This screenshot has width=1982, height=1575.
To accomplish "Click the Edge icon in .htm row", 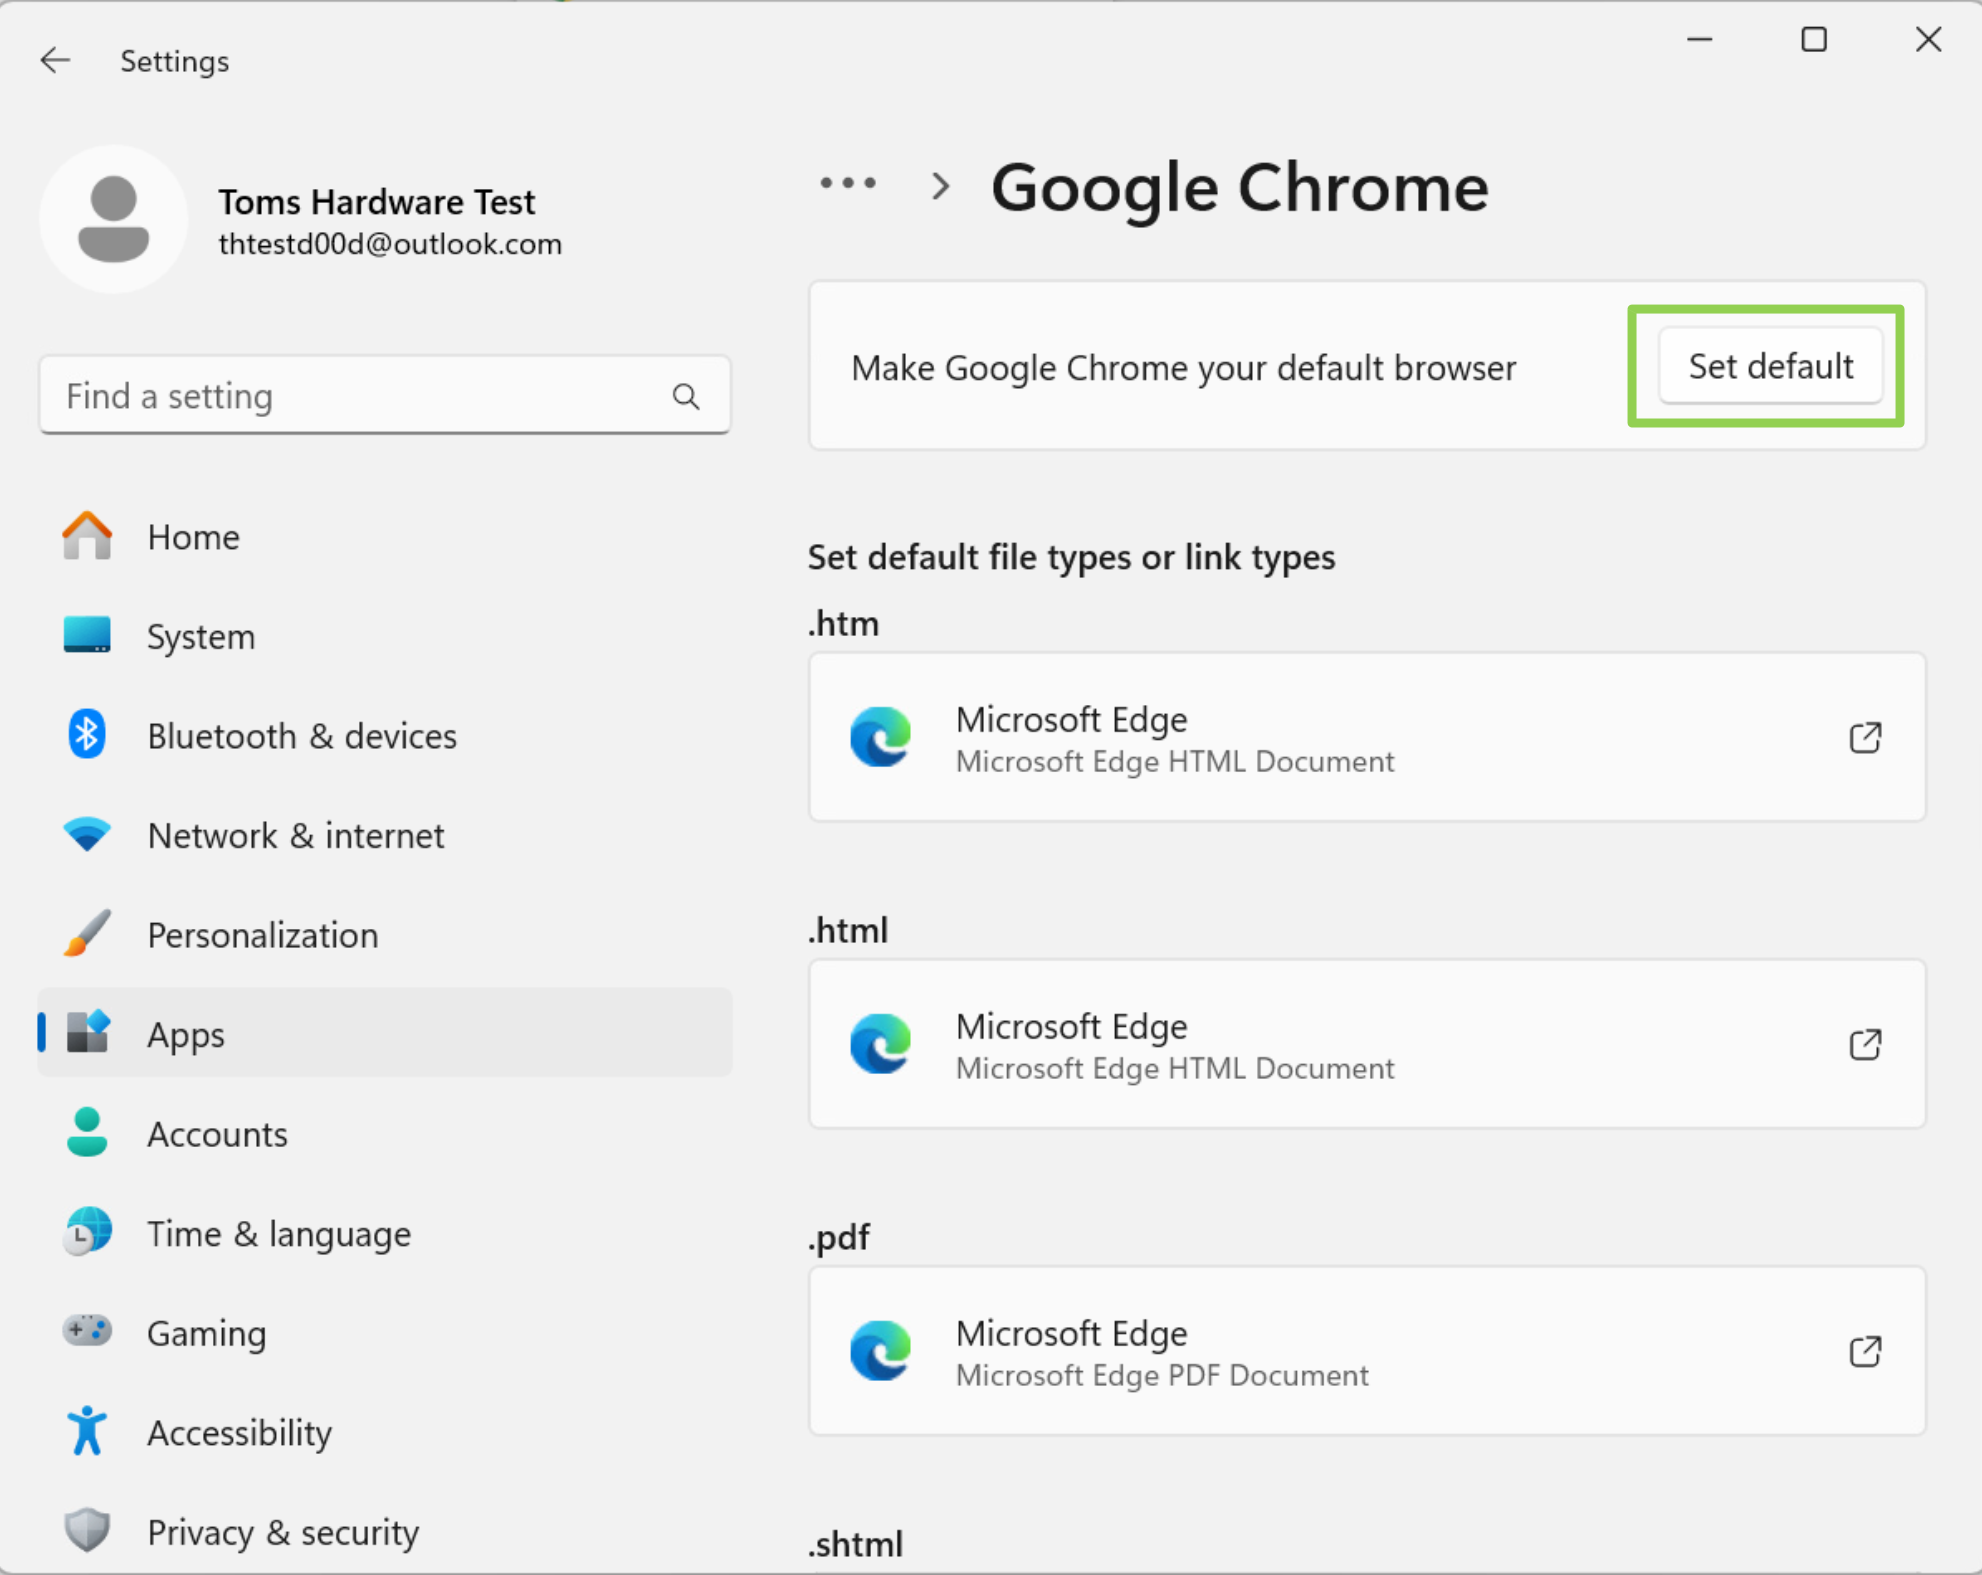I will [x=880, y=737].
